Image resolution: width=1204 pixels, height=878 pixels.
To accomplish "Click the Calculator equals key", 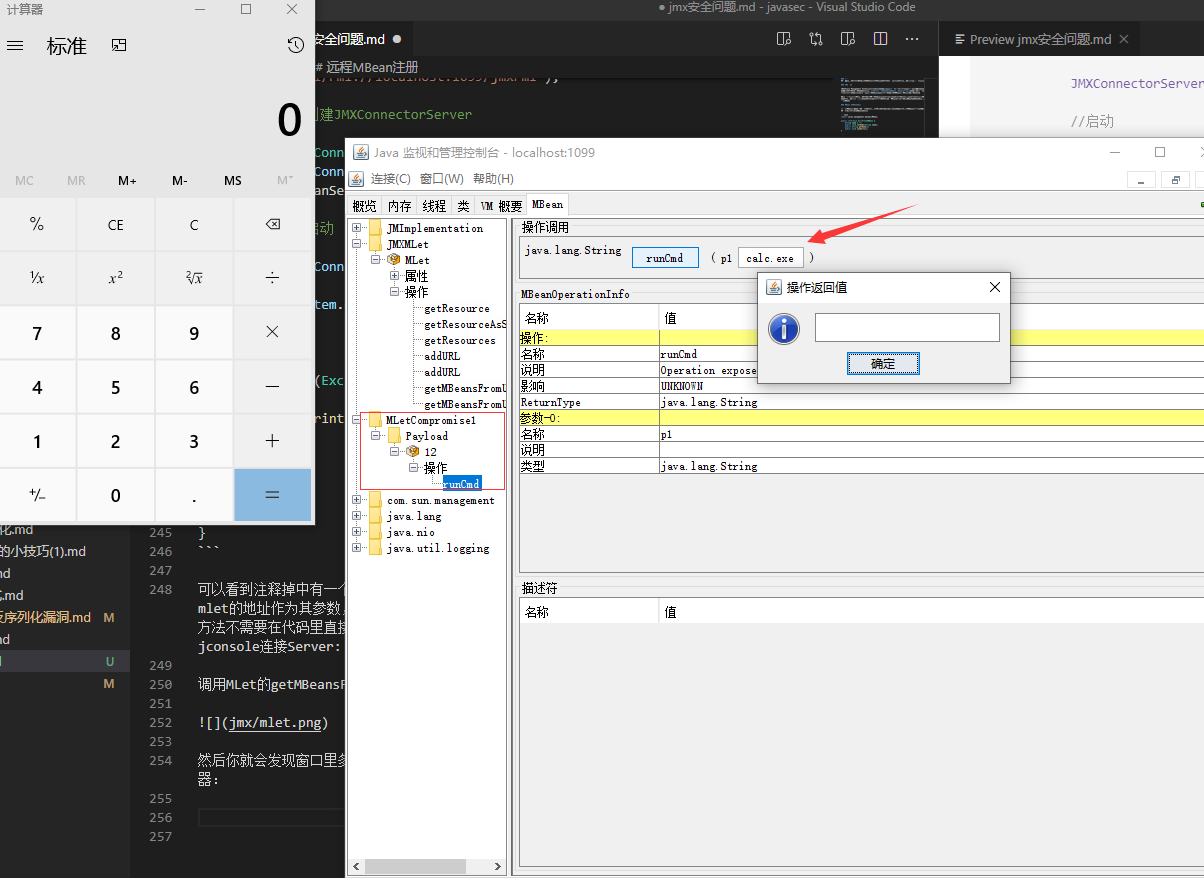I will [272, 494].
